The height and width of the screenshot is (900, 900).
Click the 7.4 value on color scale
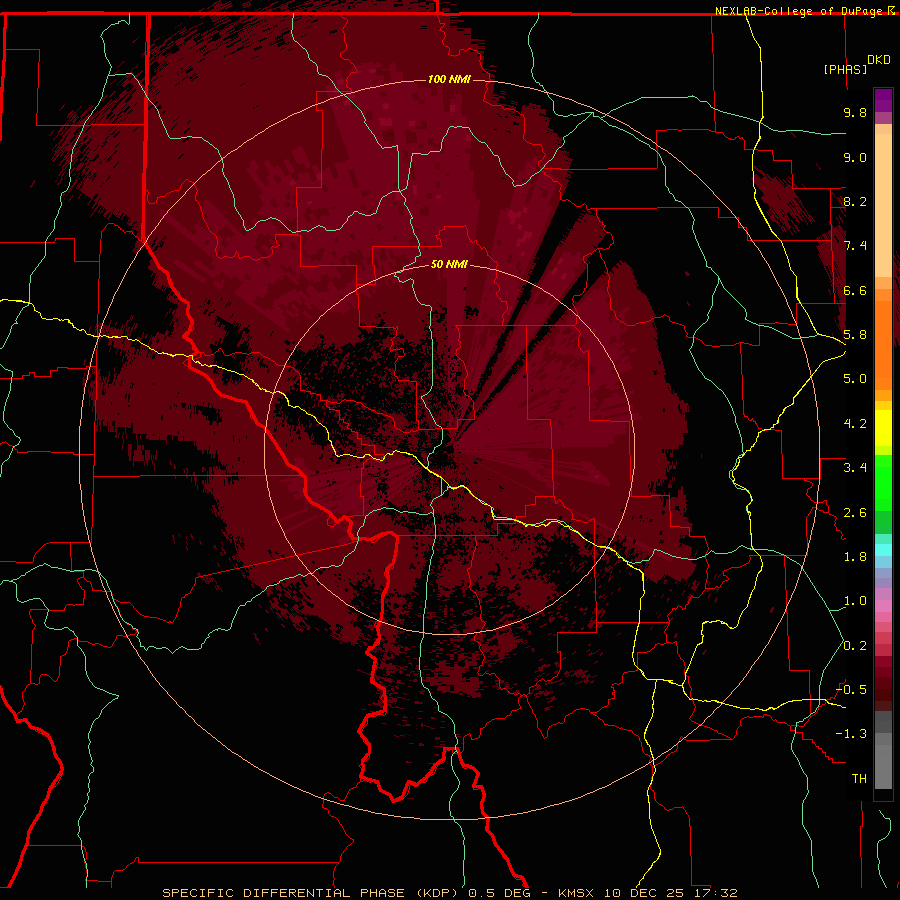855,246
